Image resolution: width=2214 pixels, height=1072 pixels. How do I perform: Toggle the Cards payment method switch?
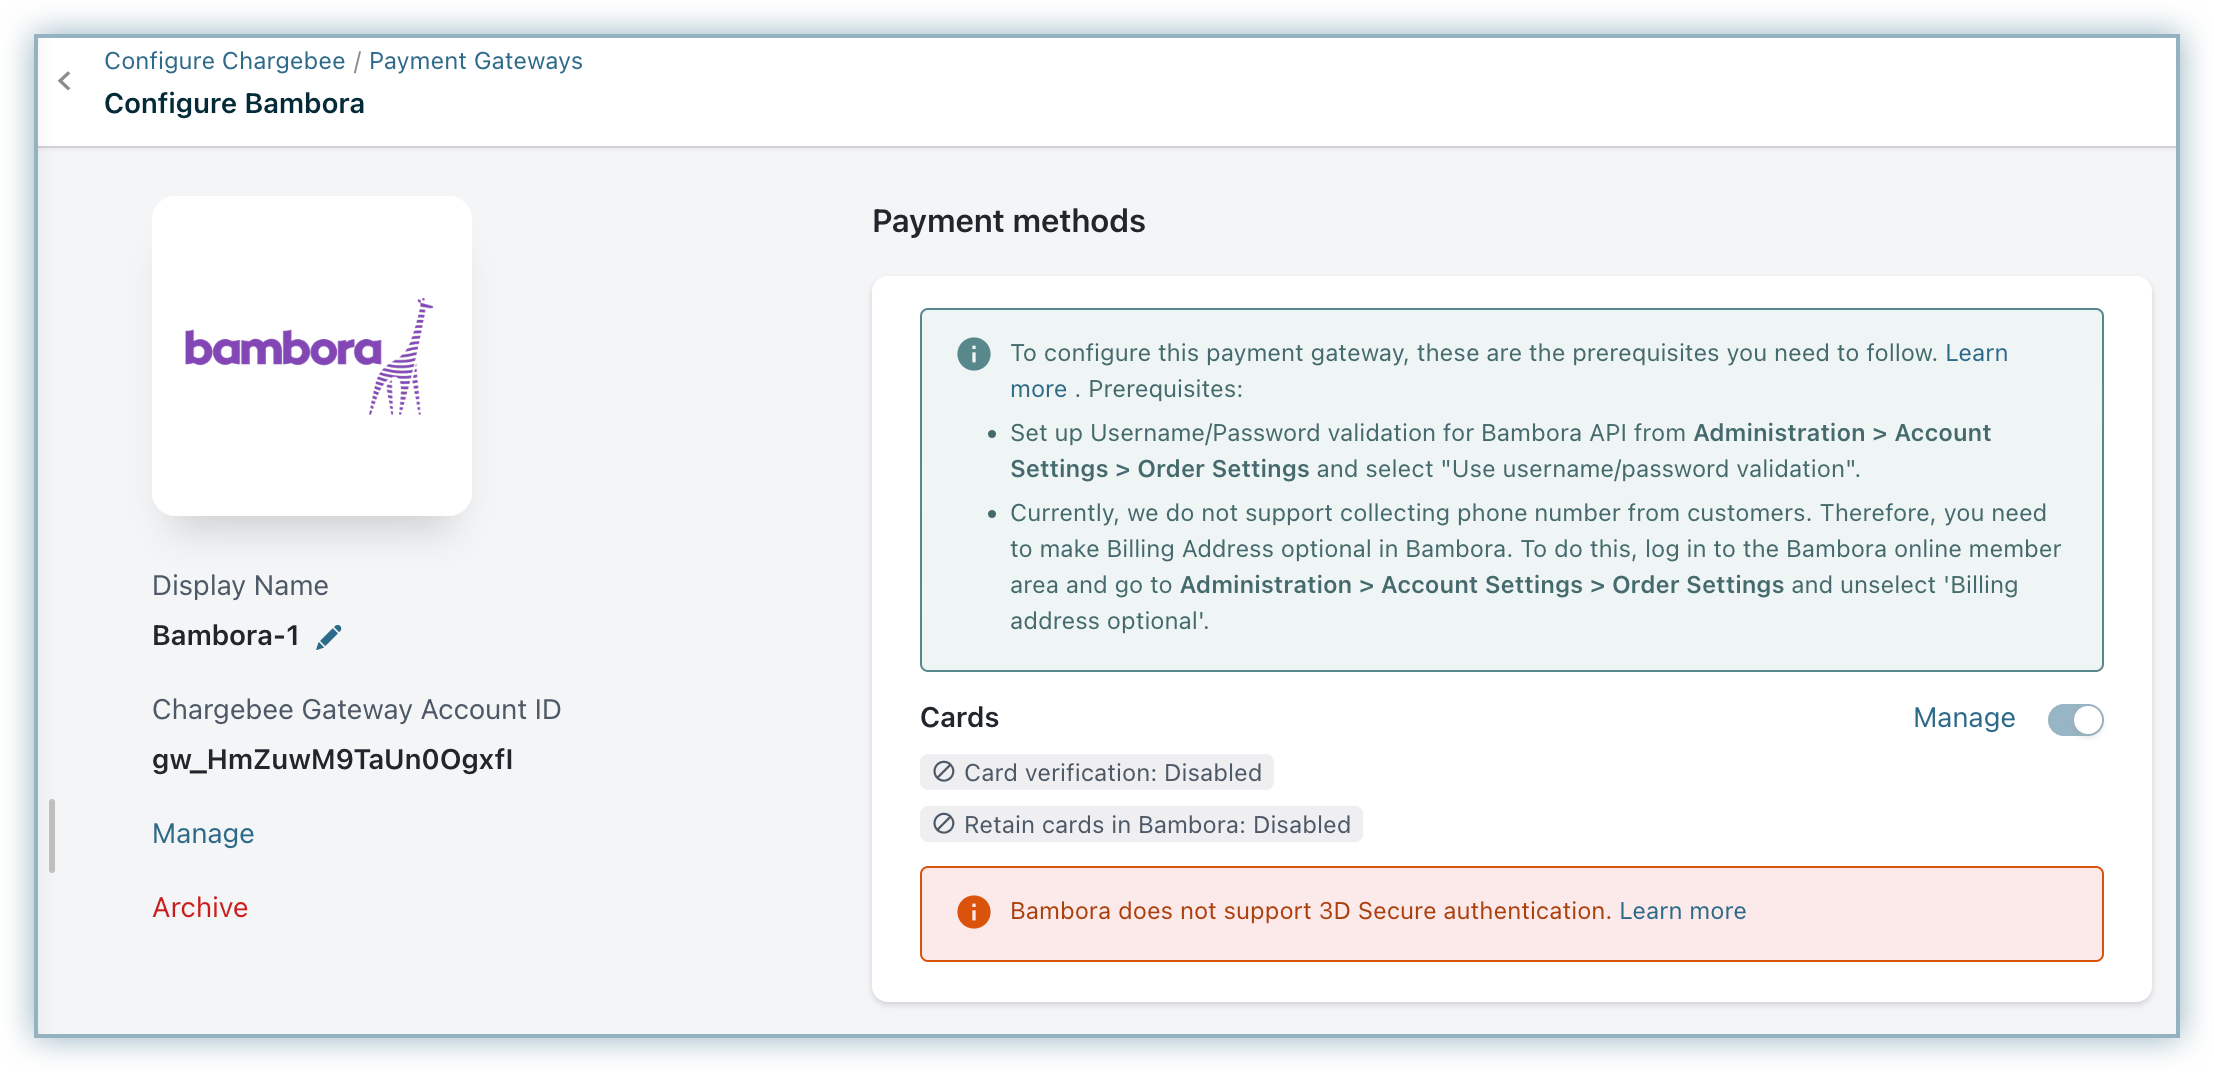[2075, 719]
